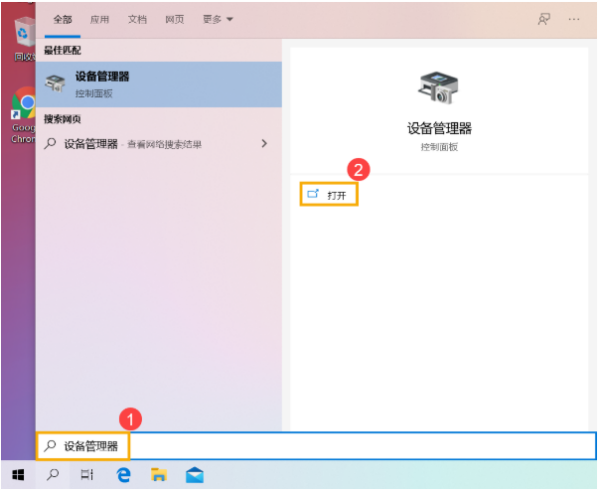This screenshot has height=492, width=600.
Task: Switch to the 网页 tab
Action: (174, 20)
